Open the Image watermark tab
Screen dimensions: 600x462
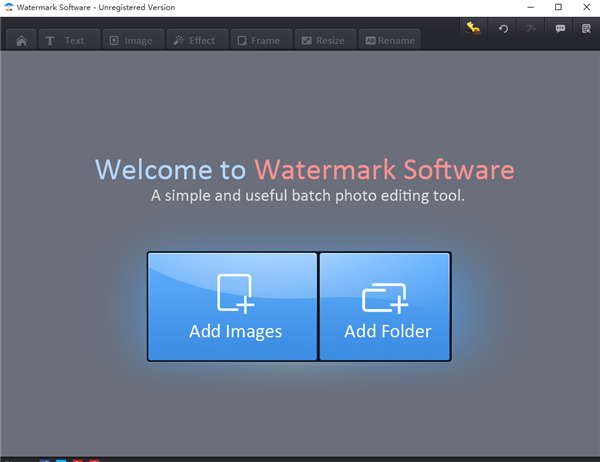(x=131, y=40)
